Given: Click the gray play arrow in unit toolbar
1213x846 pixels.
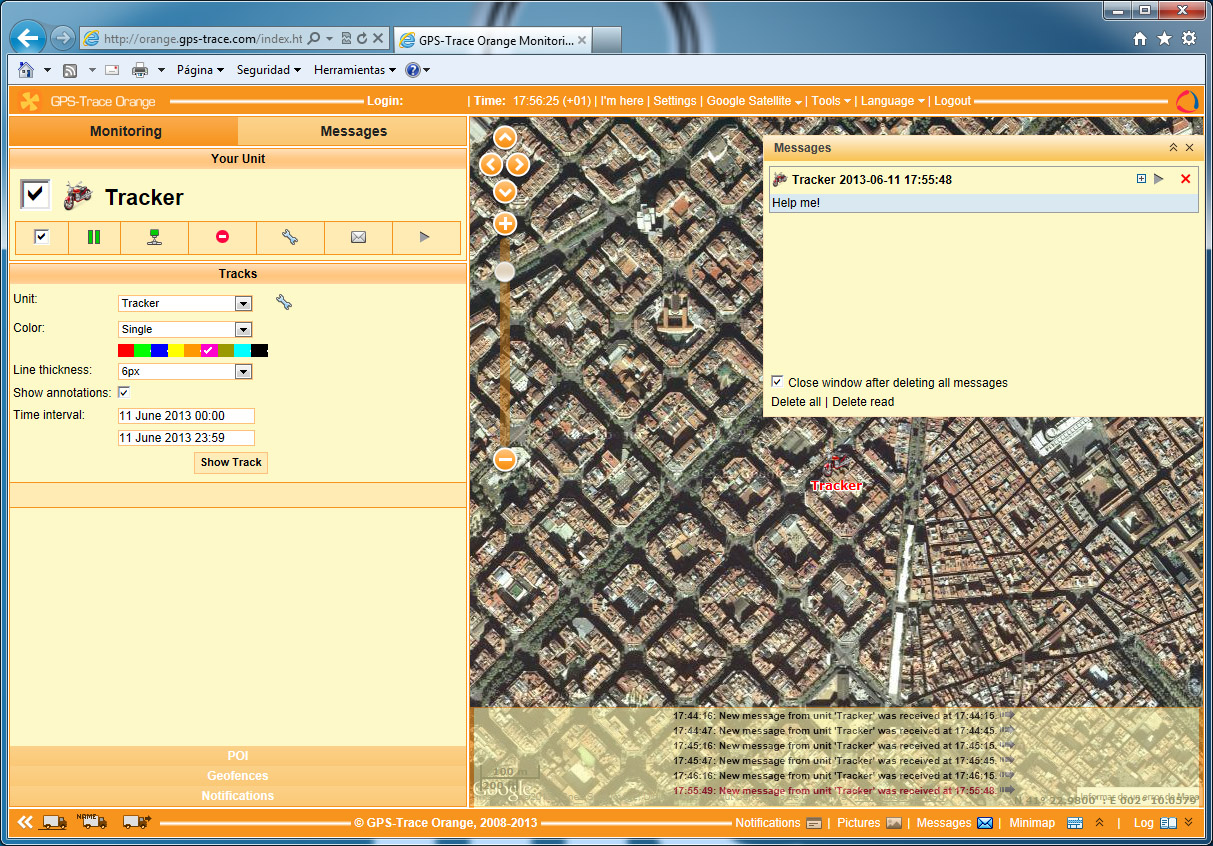Looking at the screenshot, I should point(425,237).
